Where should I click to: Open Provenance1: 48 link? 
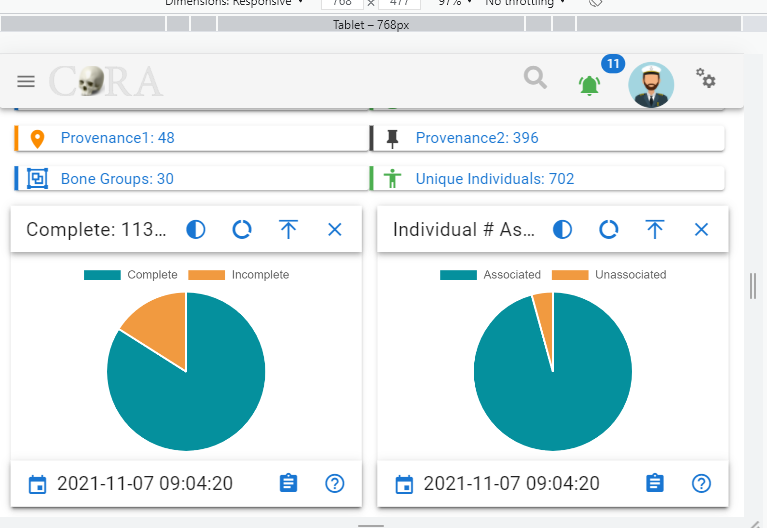coord(117,138)
